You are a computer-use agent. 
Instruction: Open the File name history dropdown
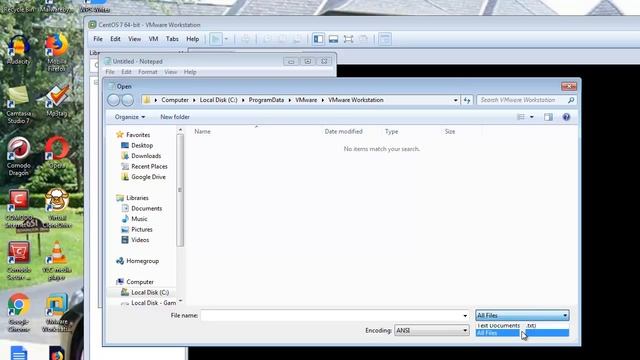[465, 316]
